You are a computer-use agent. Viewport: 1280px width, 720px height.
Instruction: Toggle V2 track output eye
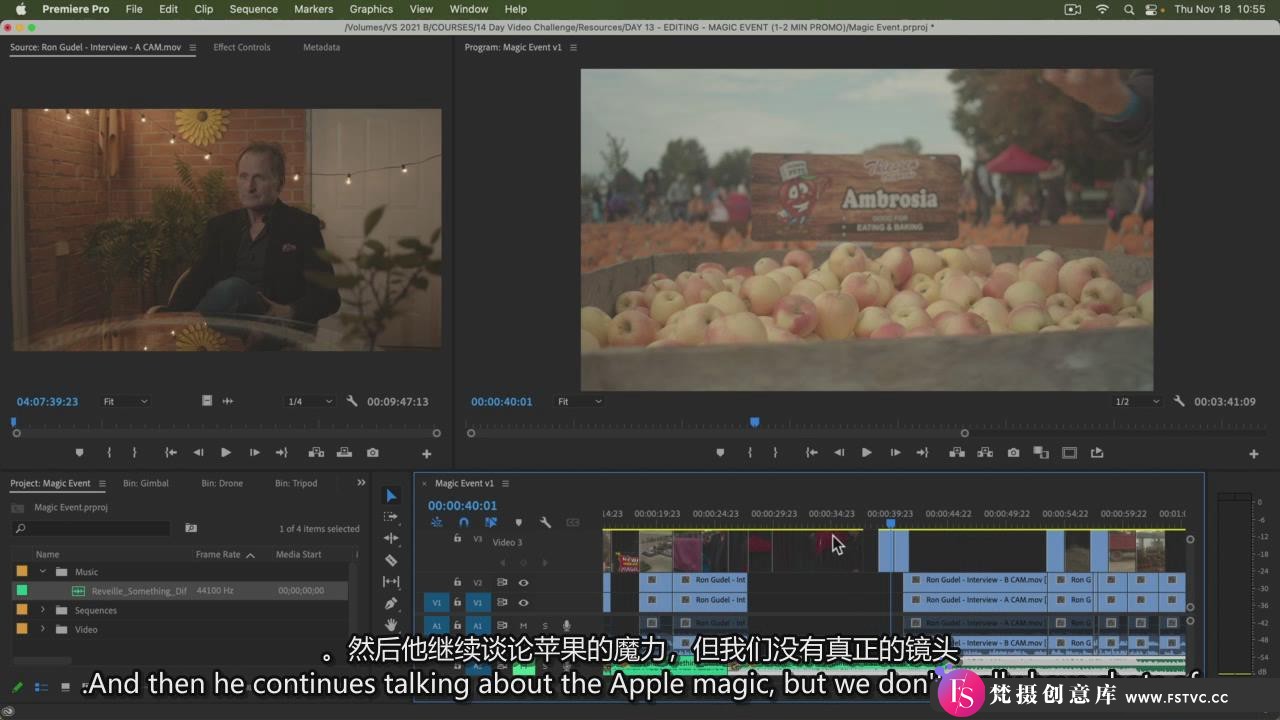click(523, 582)
